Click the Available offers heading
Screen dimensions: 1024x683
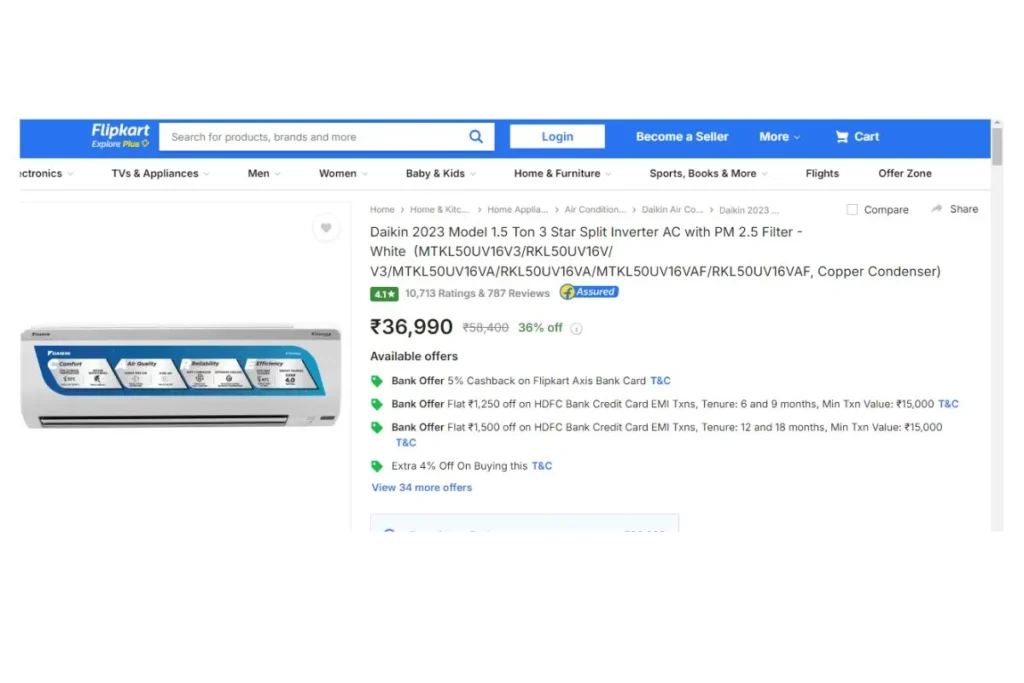pyautogui.click(x=414, y=357)
